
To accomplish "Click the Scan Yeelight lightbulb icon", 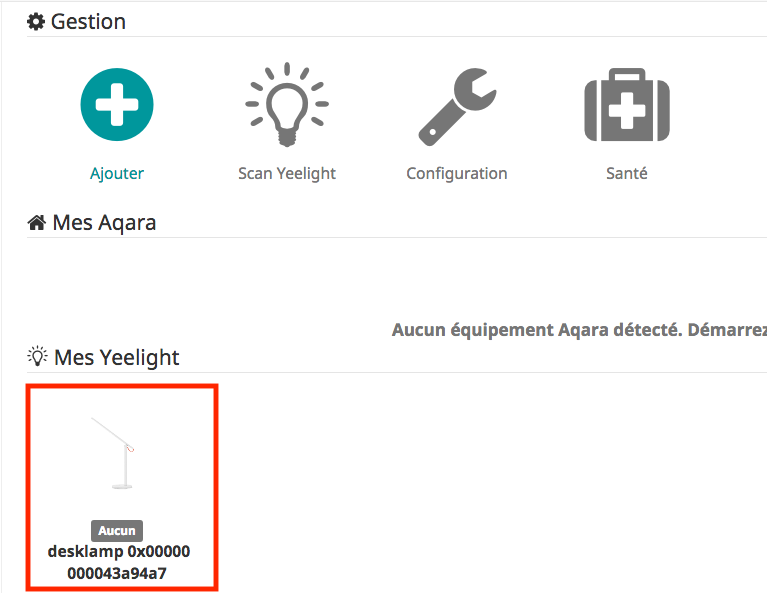I will coord(287,105).
